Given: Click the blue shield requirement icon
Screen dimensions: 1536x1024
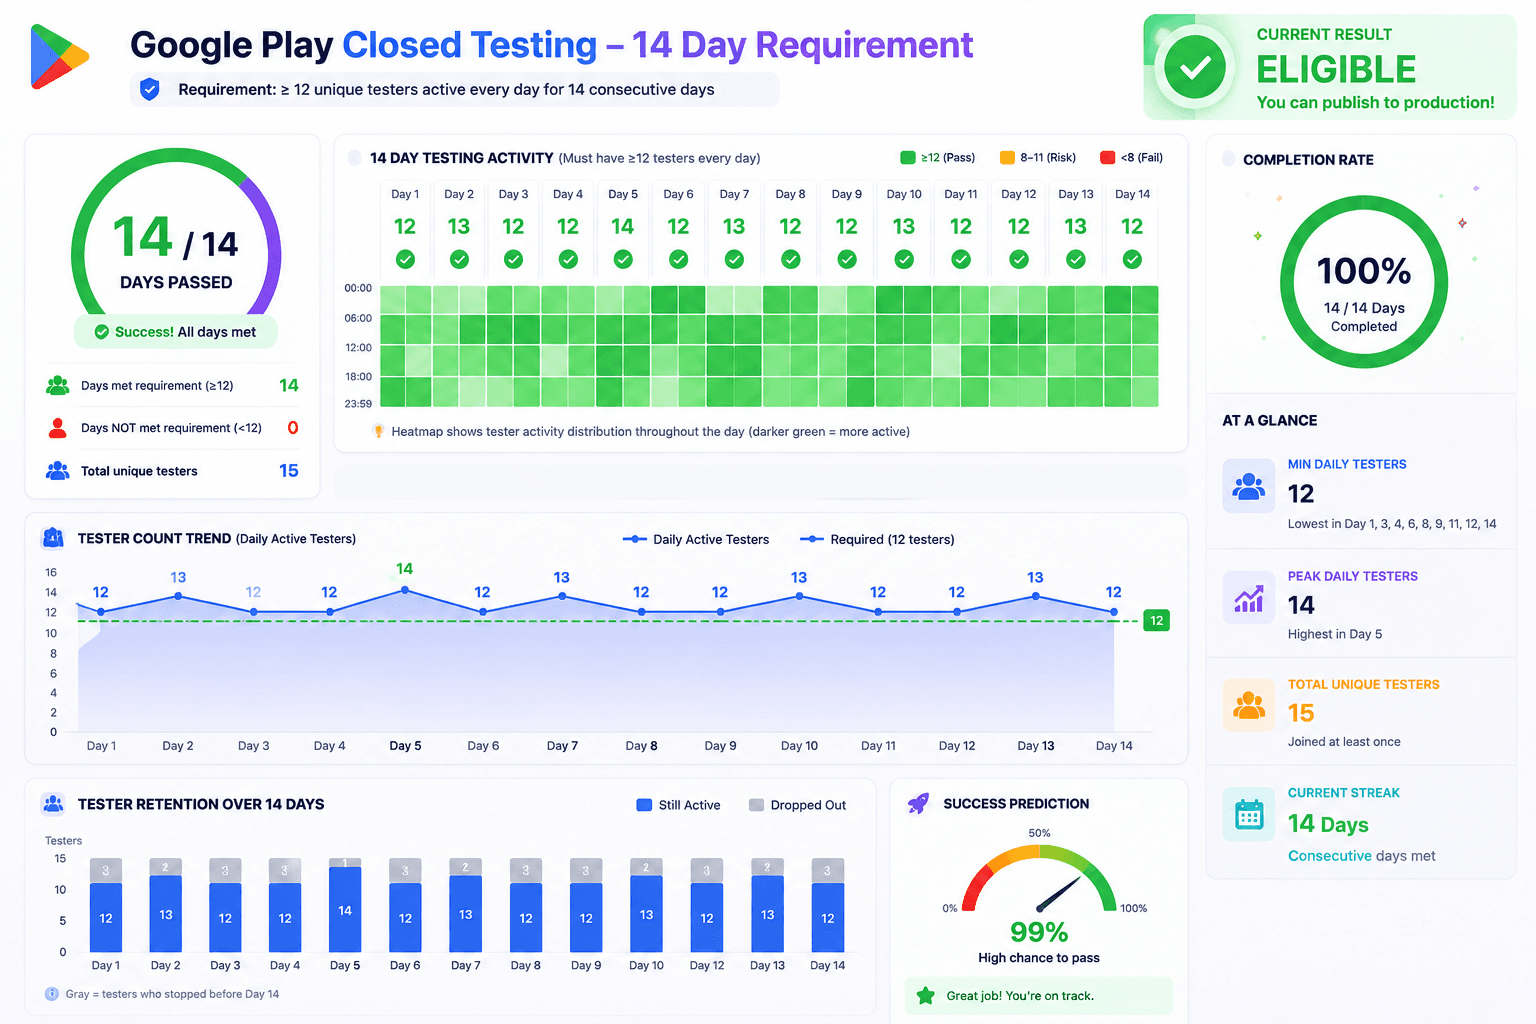Looking at the screenshot, I should point(150,90).
